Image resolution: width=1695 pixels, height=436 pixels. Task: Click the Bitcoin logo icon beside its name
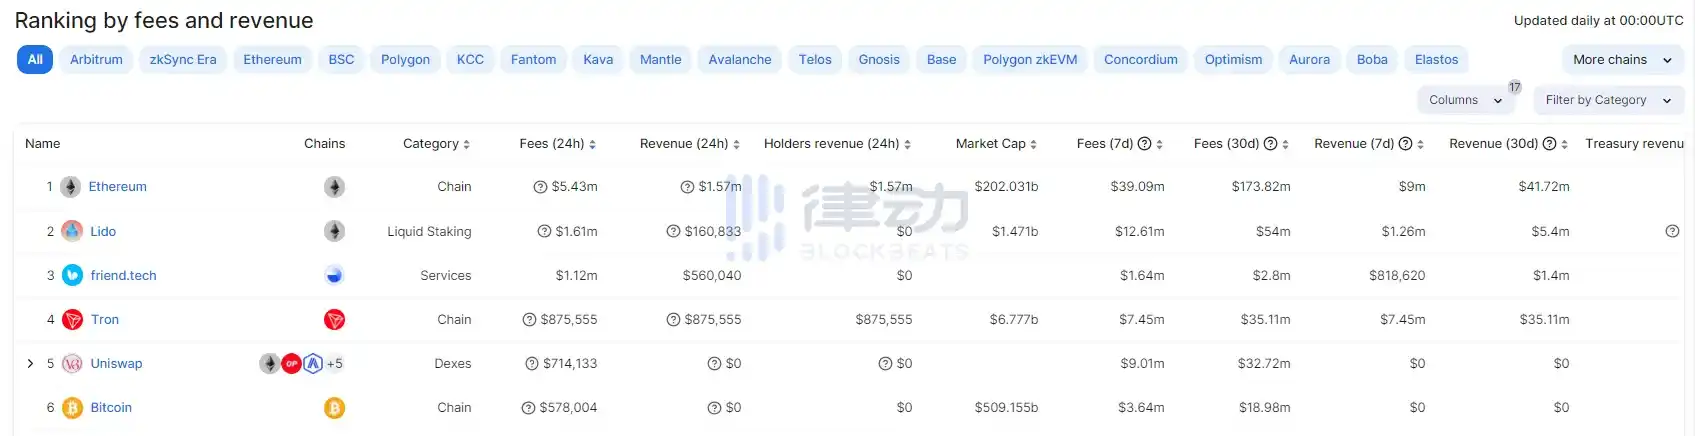(72, 407)
